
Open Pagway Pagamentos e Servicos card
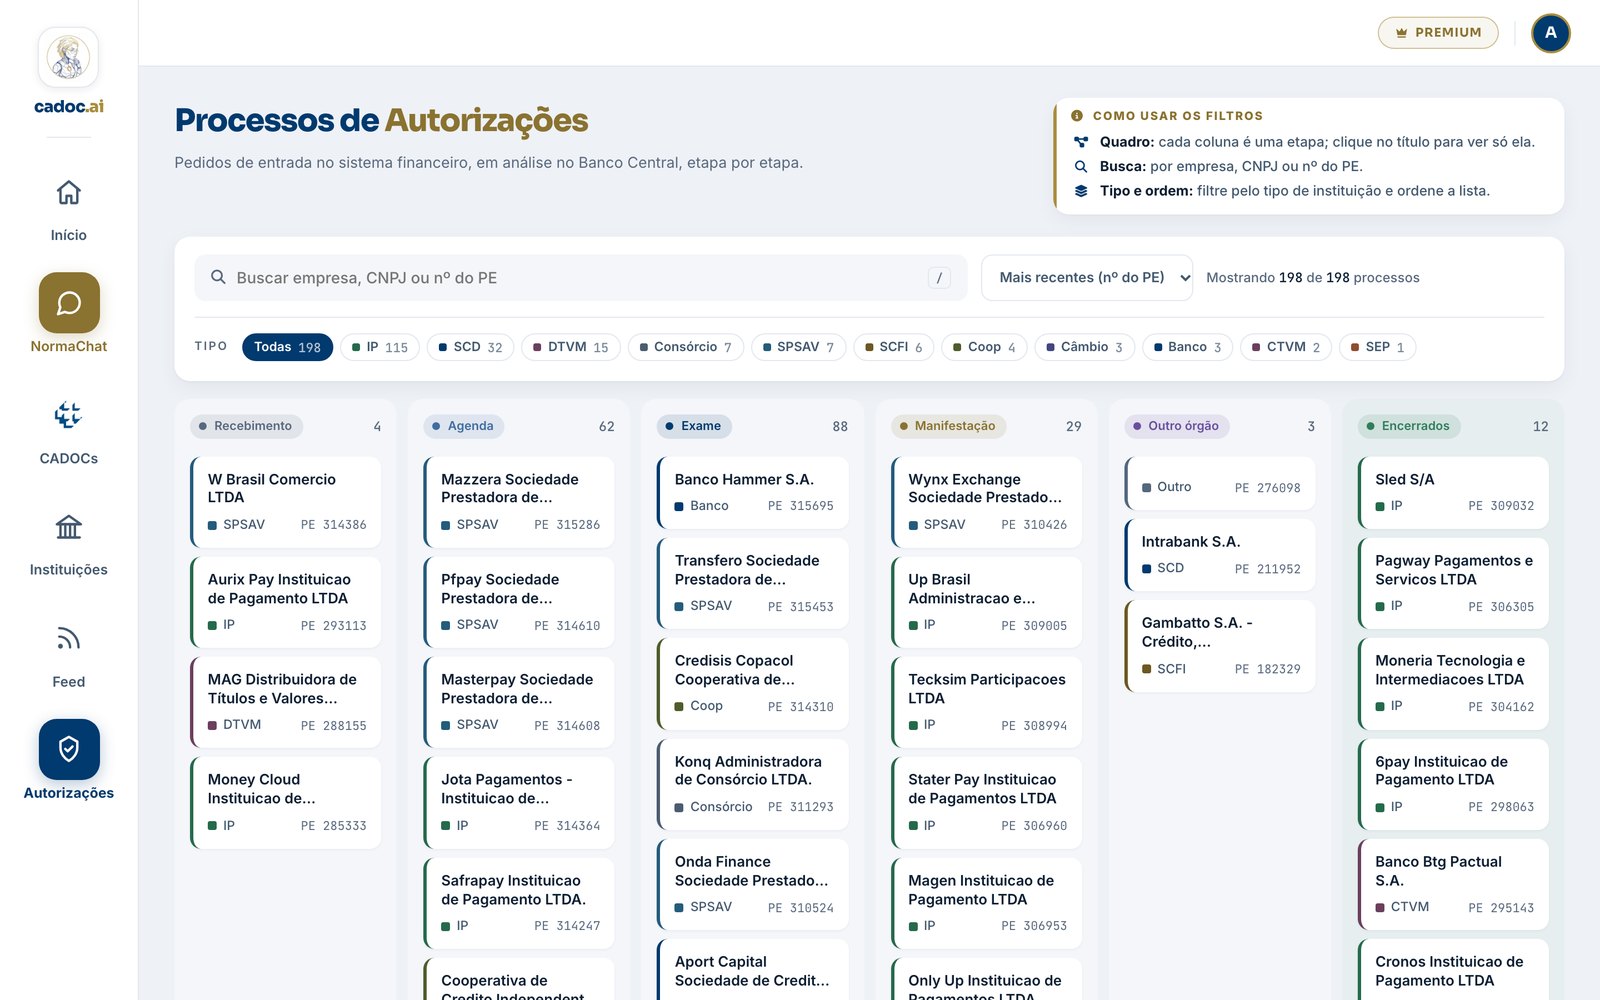pyautogui.click(x=1453, y=583)
